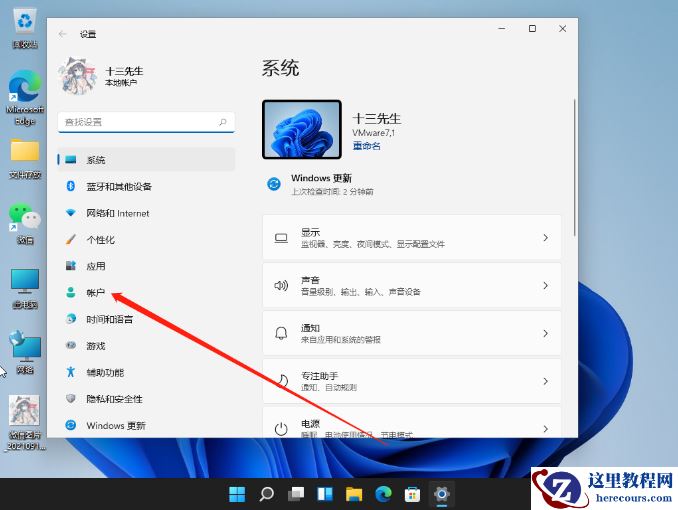This screenshot has width=678, height=510.
Task: Maximize the Settings window
Action: coord(532,29)
